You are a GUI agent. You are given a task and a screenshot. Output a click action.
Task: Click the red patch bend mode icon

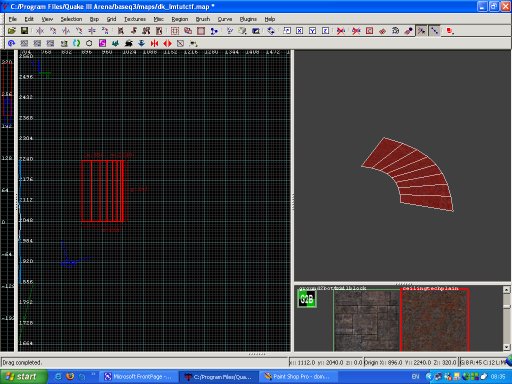382,31
